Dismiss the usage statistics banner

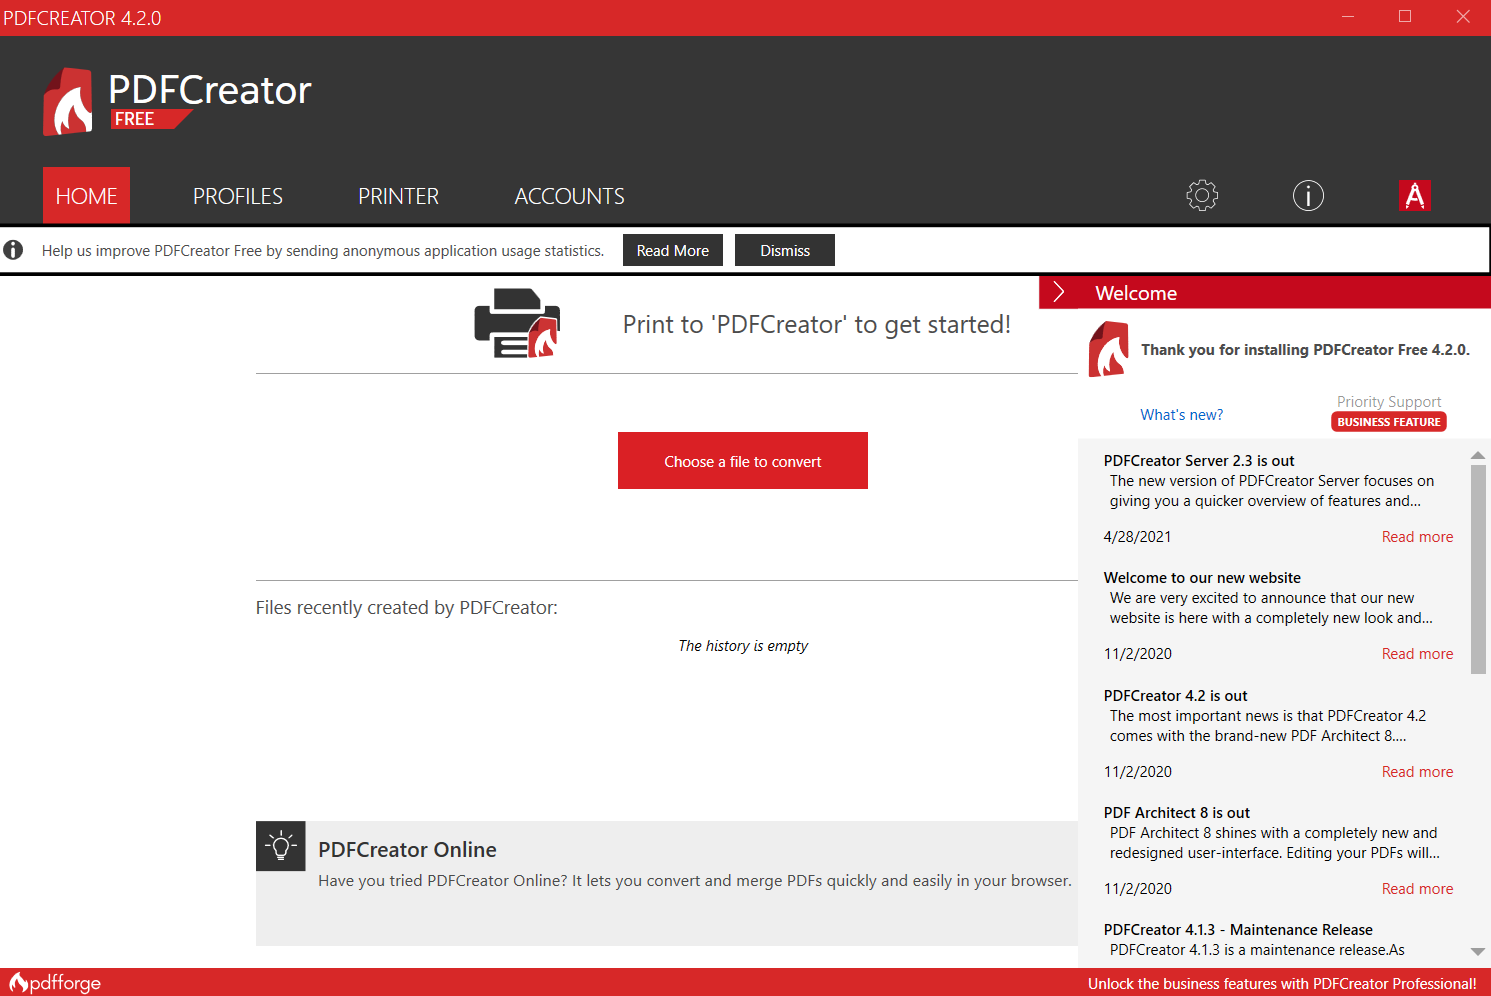click(x=785, y=250)
